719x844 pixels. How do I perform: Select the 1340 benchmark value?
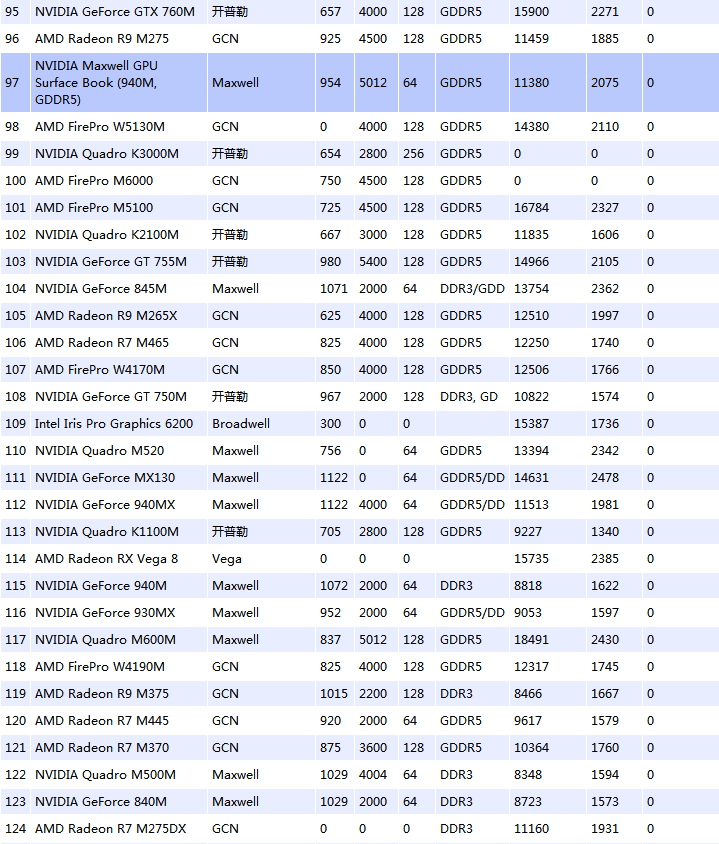[x=605, y=532]
